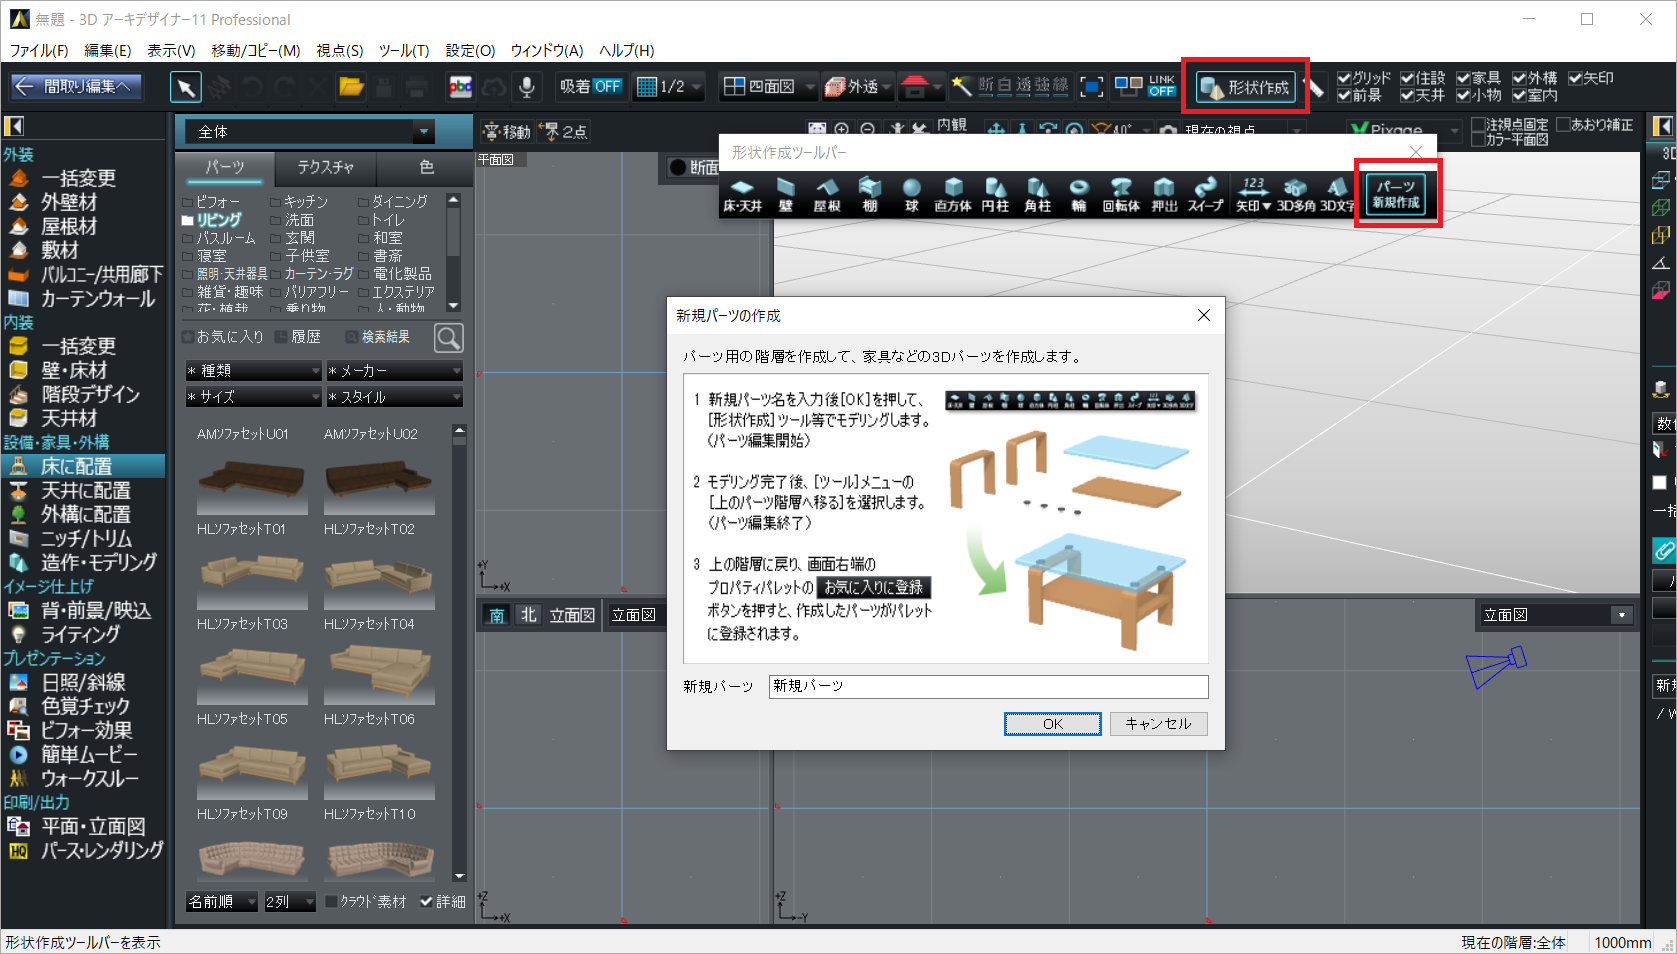Open file with the yellow folder icon
This screenshot has height=954, width=1677.
[351, 87]
